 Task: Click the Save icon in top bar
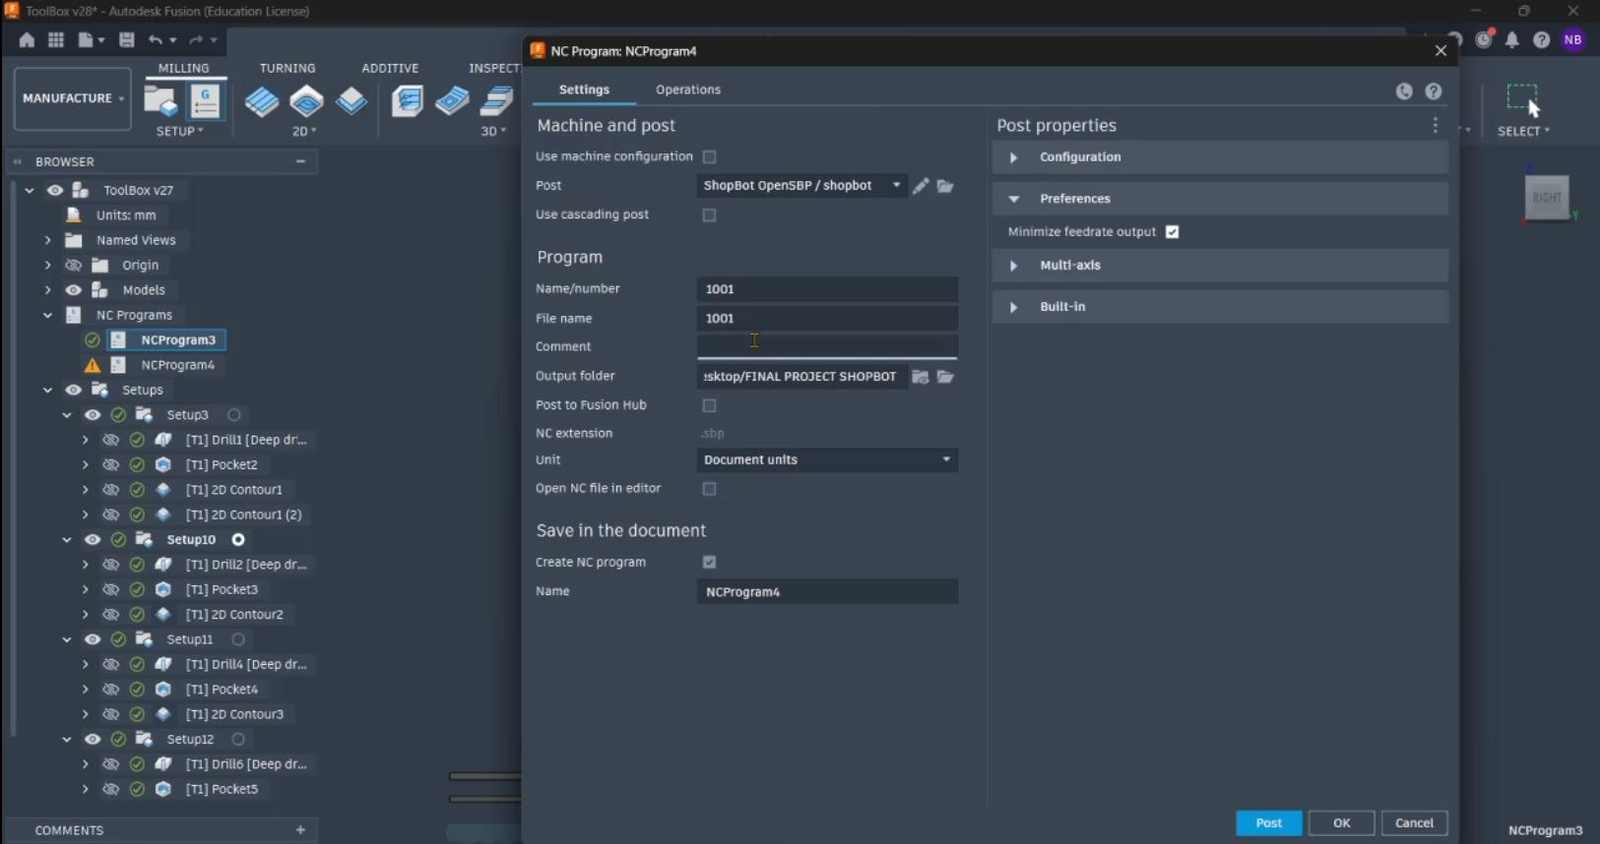click(127, 40)
